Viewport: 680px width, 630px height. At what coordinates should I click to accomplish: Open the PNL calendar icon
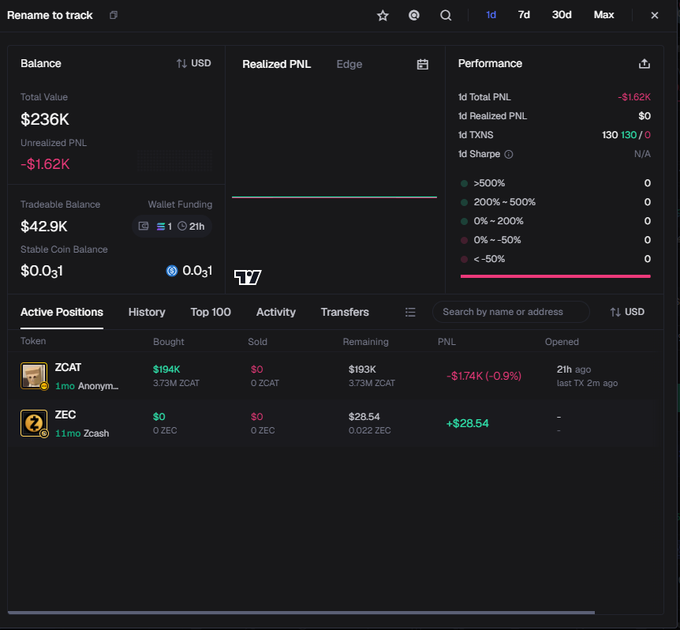(422, 64)
